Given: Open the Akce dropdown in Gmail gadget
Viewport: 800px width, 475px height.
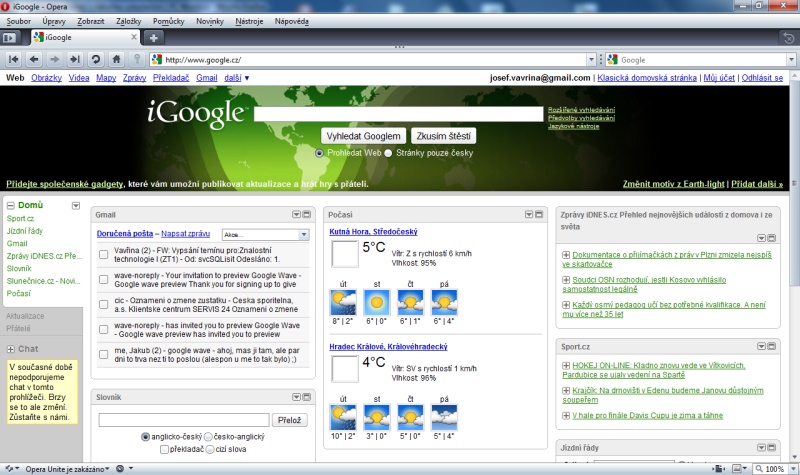Looking at the screenshot, I should pos(265,234).
